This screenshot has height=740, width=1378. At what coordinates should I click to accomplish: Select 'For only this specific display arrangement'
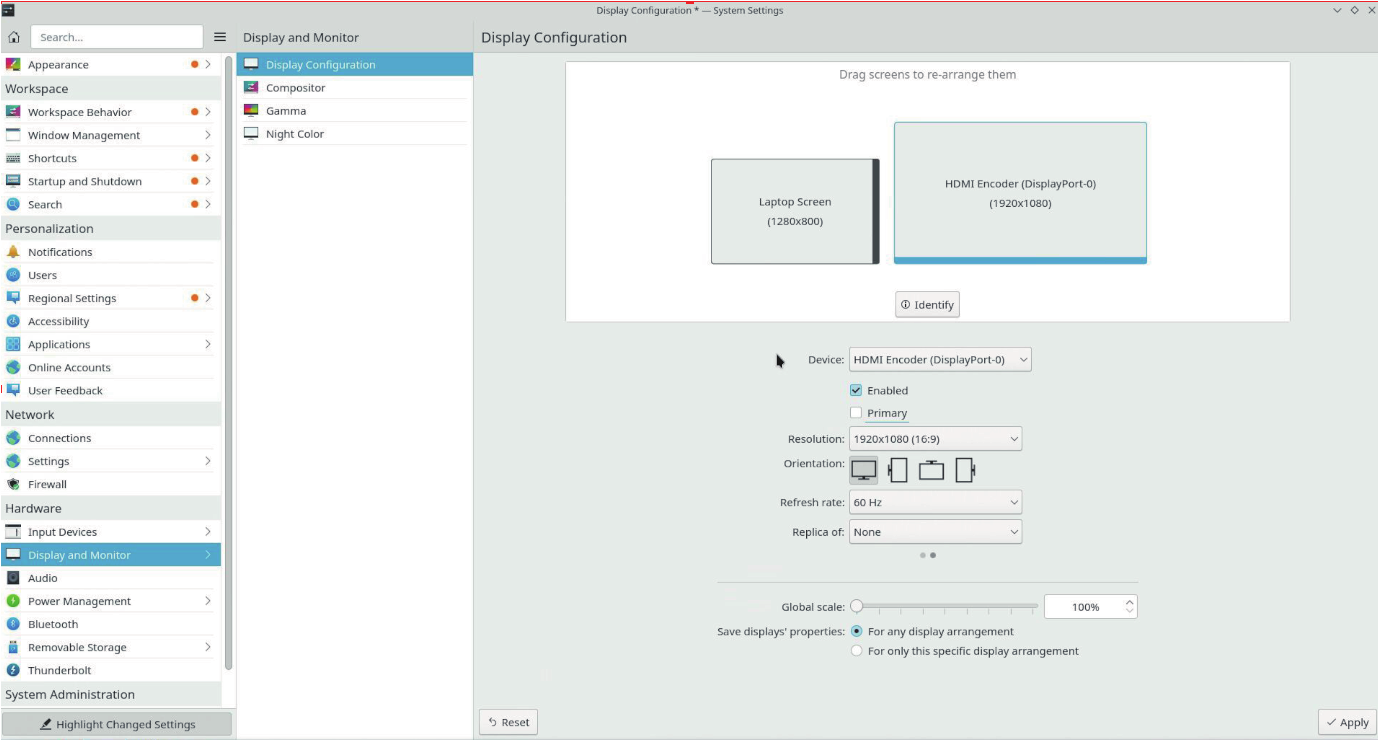coord(856,651)
